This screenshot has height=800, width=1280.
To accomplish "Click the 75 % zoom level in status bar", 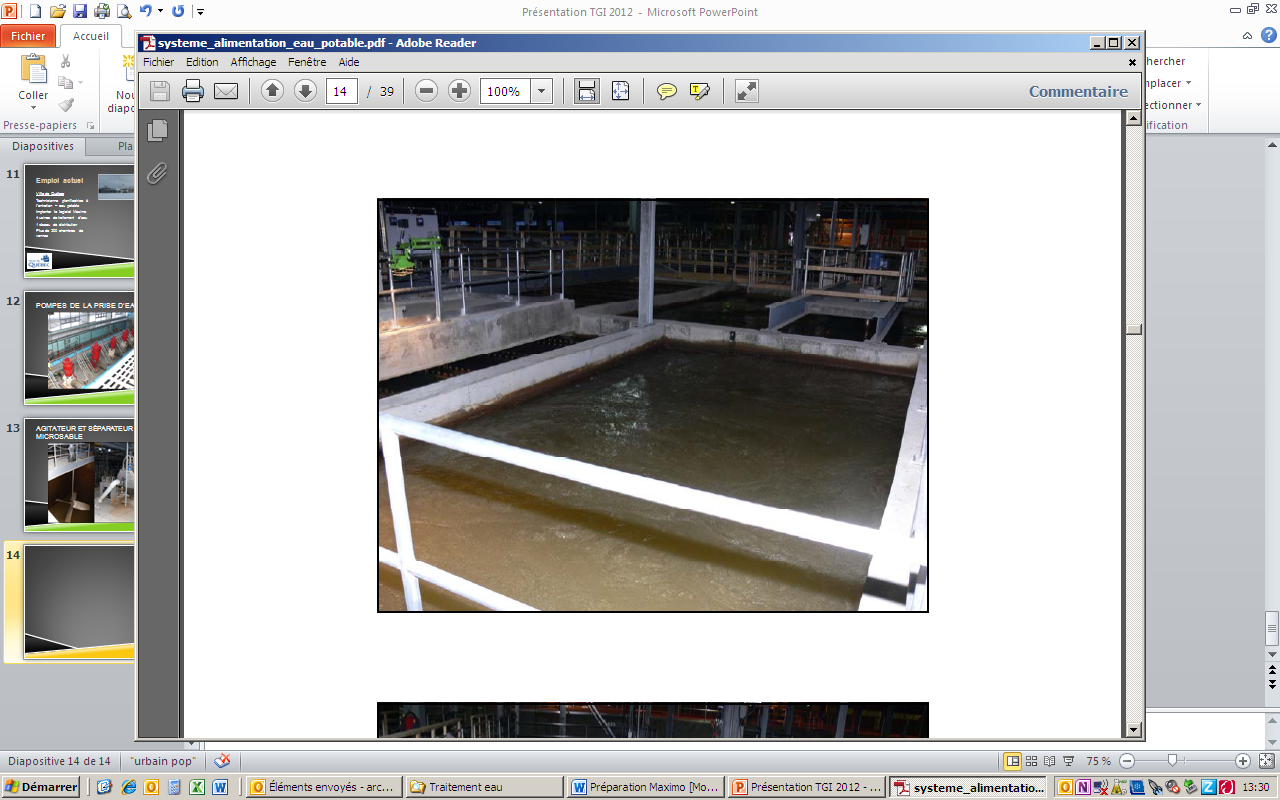I will point(1100,761).
